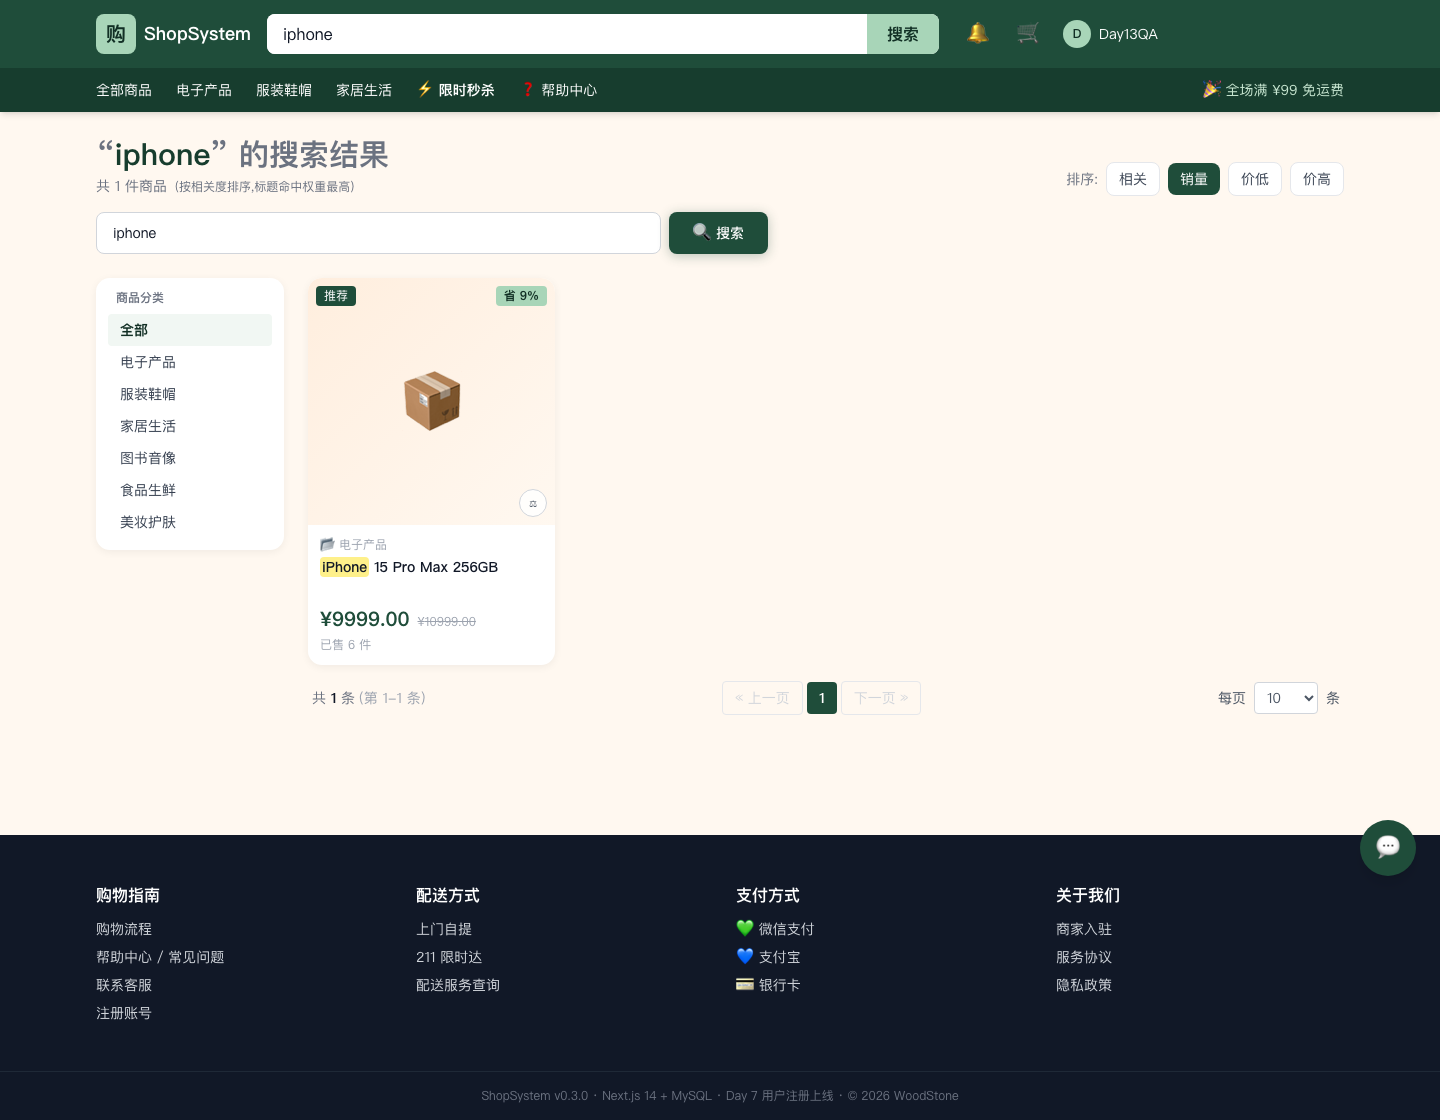Open the items-per-page dropdown

[x=1286, y=698]
